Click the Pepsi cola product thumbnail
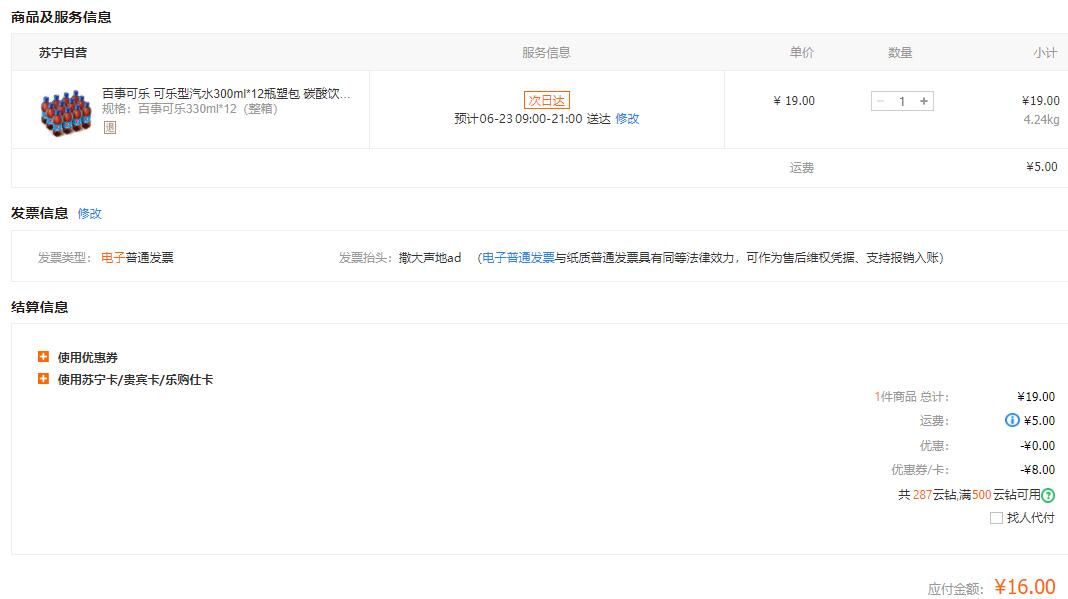This screenshot has height=599, width=1068. (x=66, y=113)
